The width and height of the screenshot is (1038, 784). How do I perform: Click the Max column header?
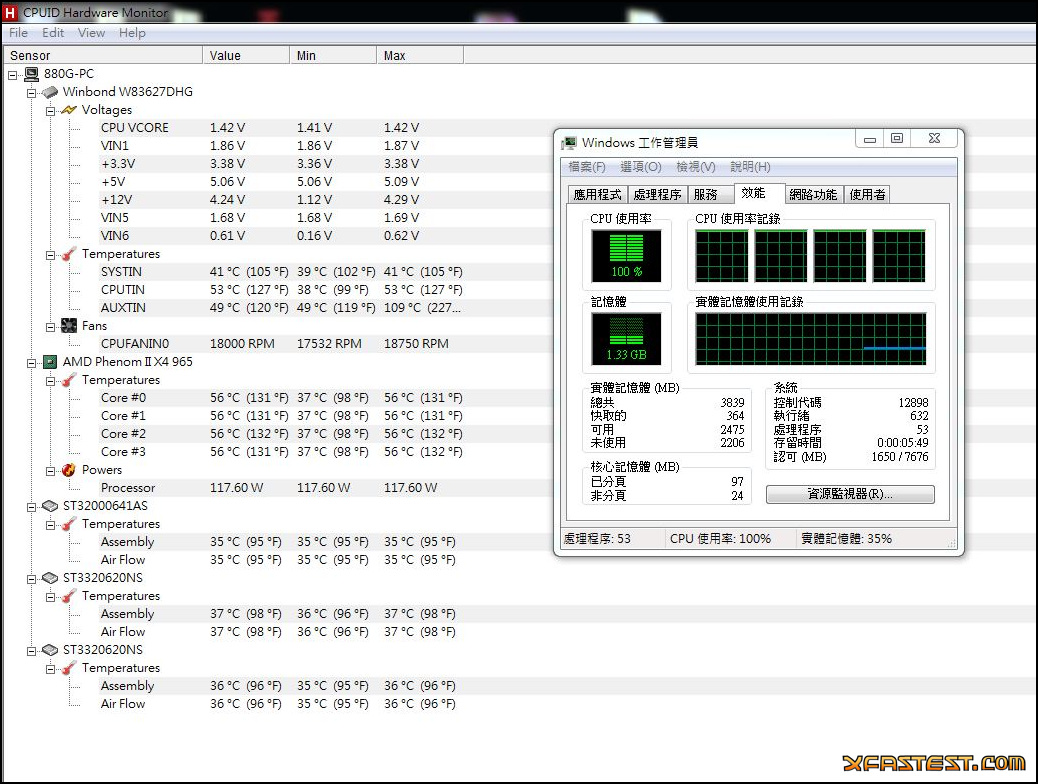coord(420,56)
